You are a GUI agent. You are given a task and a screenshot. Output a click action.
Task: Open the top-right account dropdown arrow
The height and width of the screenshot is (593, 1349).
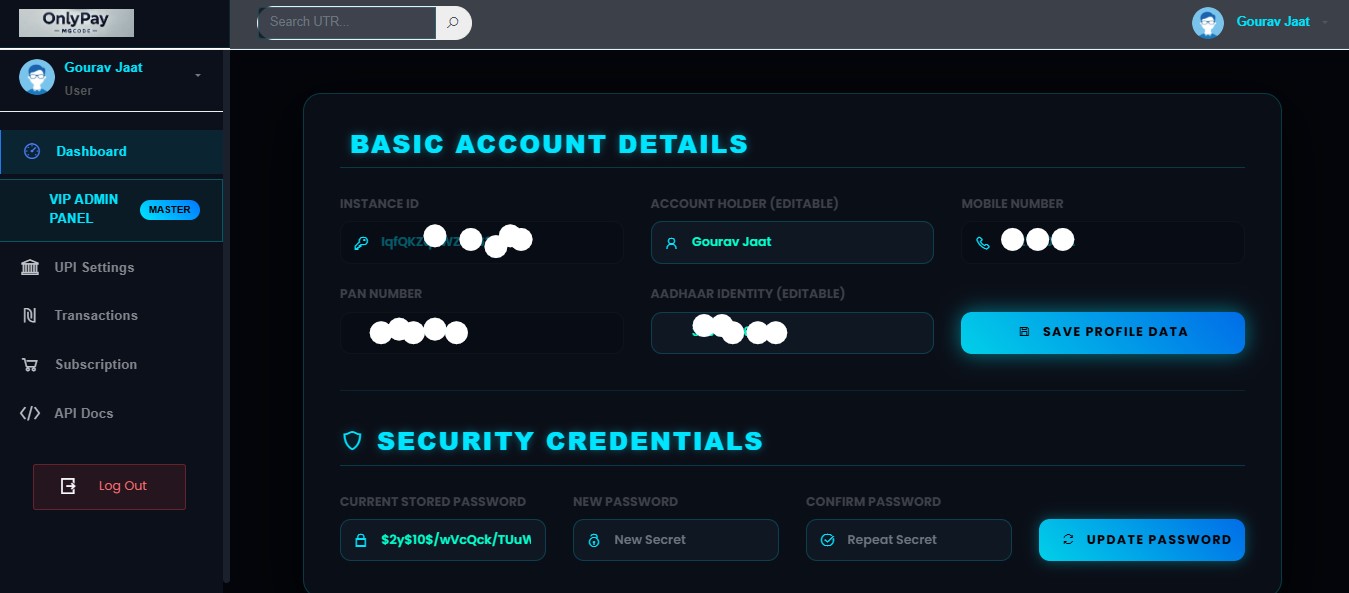coord(1326,22)
